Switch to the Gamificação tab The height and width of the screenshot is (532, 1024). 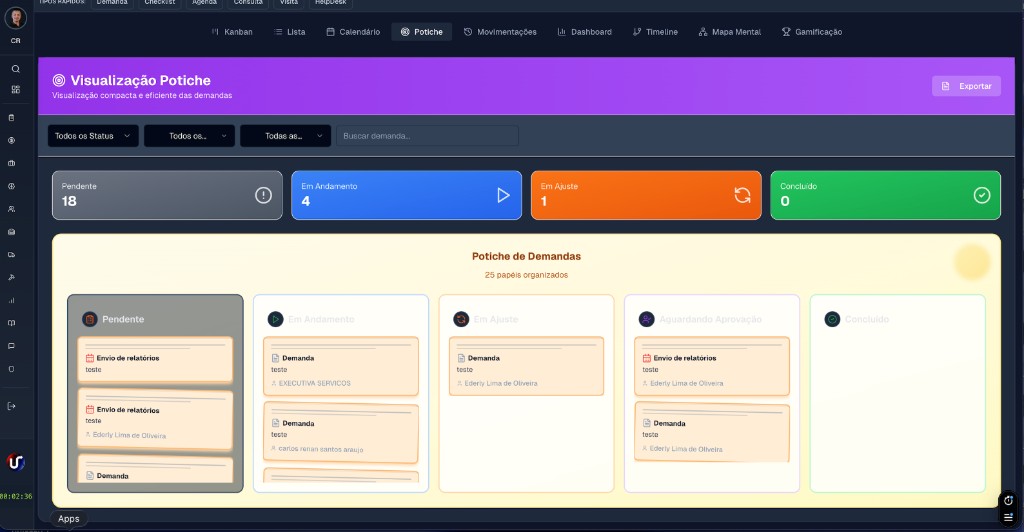click(x=812, y=32)
